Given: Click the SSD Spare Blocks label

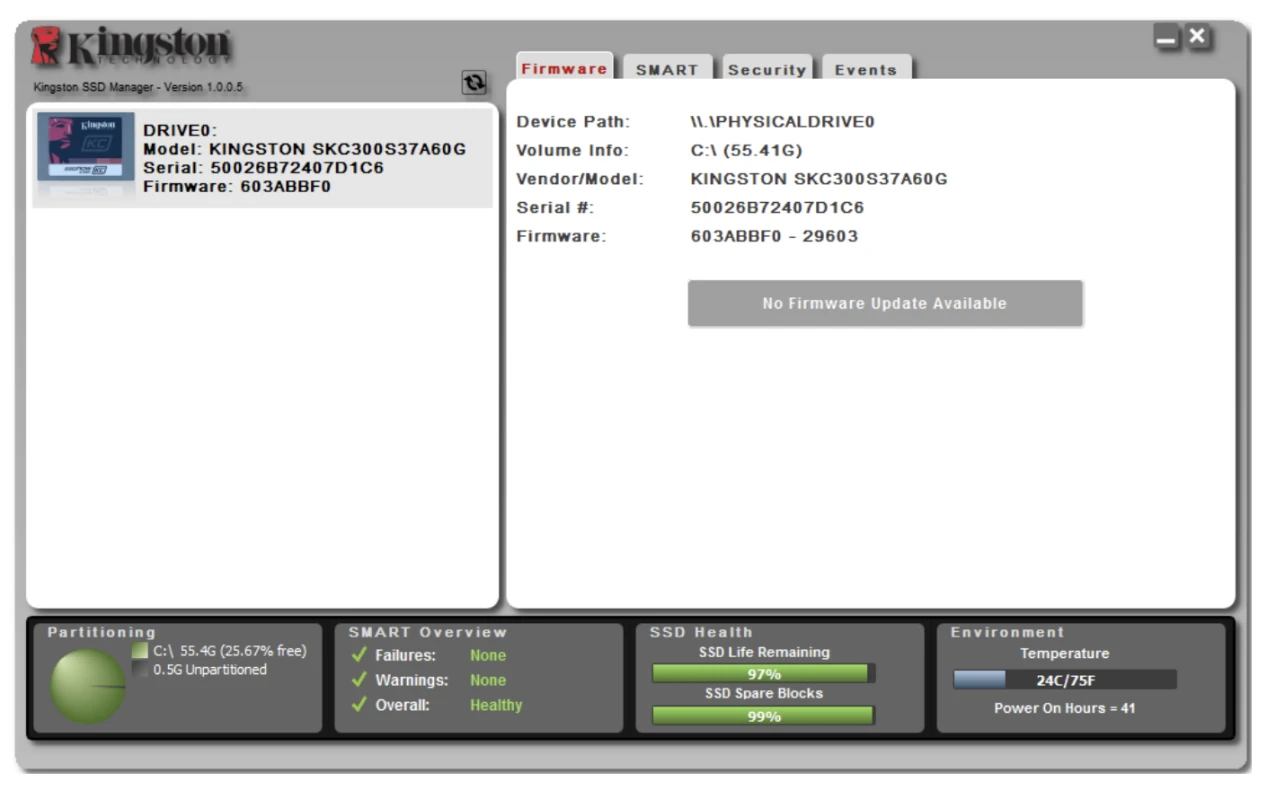Looking at the screenshot, I should 764,694.
